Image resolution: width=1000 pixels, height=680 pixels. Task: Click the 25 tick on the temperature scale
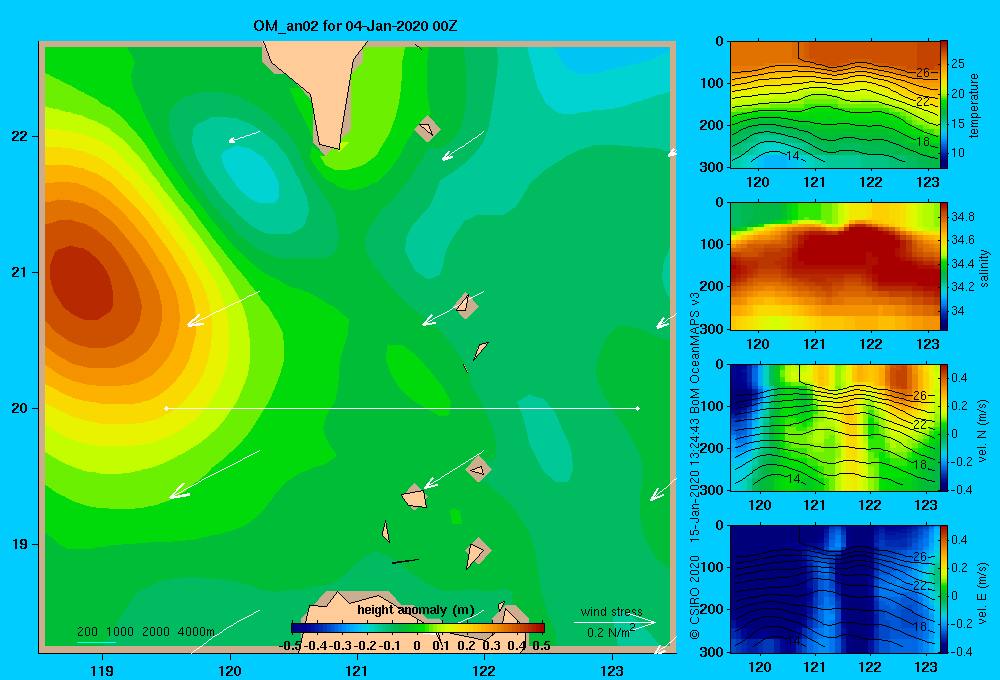tap(957, 64)
